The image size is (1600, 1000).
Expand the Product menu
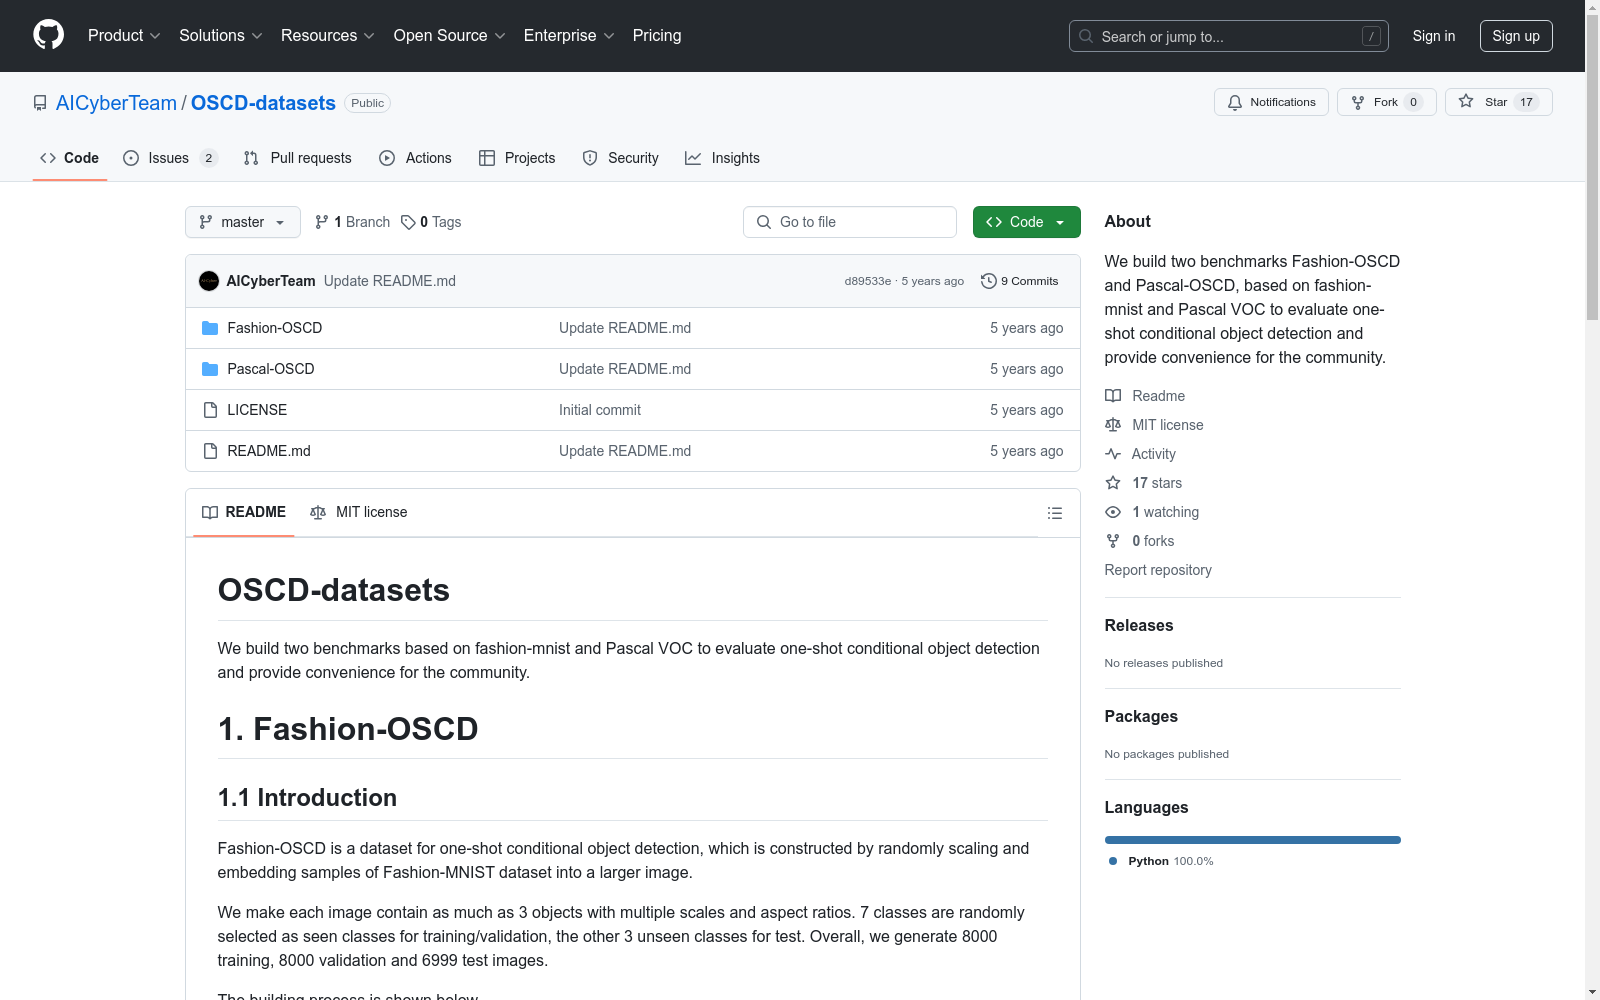124,36
